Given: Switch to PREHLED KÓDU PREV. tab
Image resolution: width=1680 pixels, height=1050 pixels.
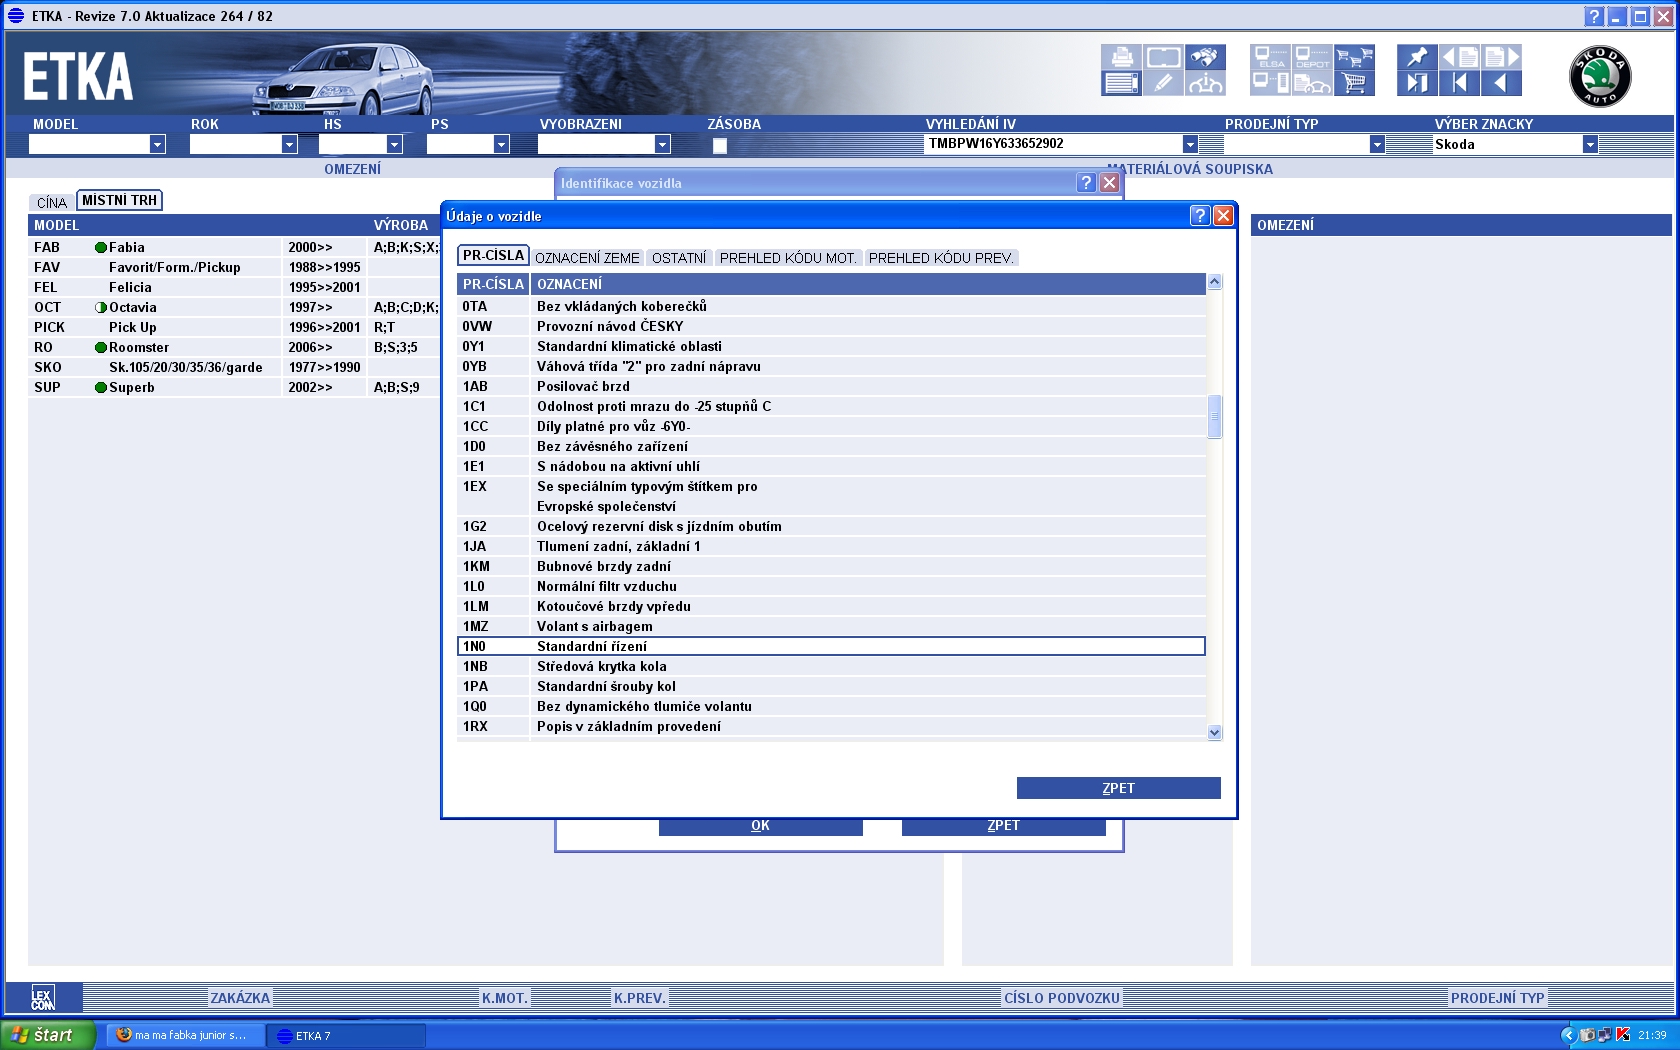Looking at the screenshot, I should coord(941,258).
